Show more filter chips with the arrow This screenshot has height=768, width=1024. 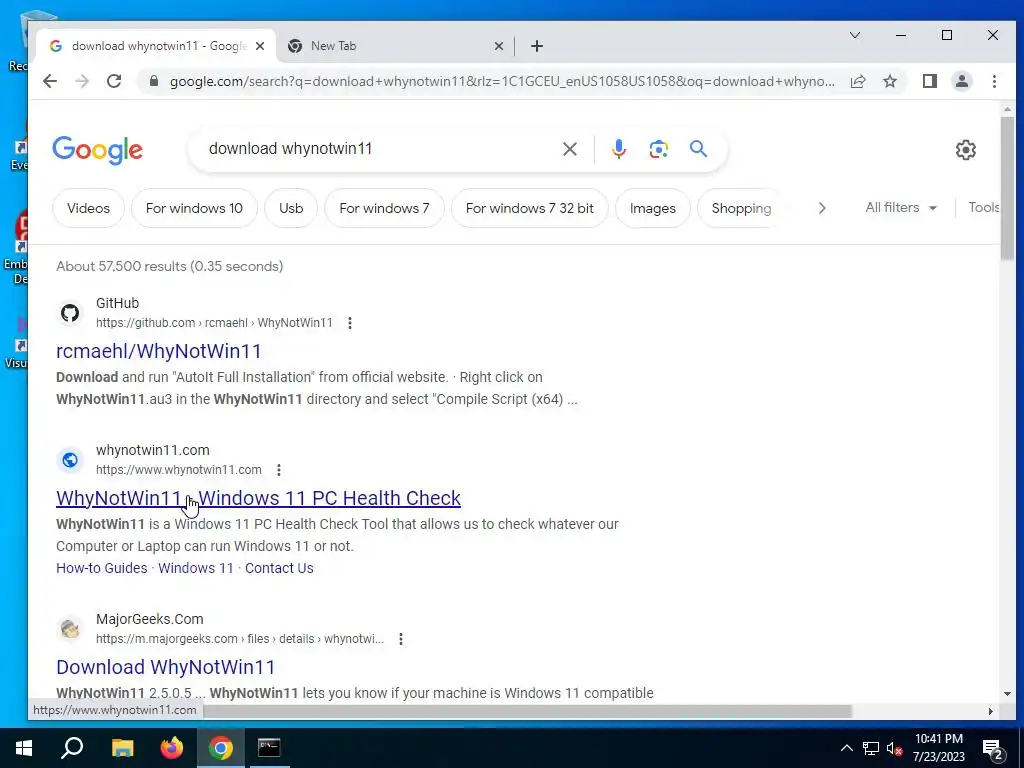(x=822, y=208)
